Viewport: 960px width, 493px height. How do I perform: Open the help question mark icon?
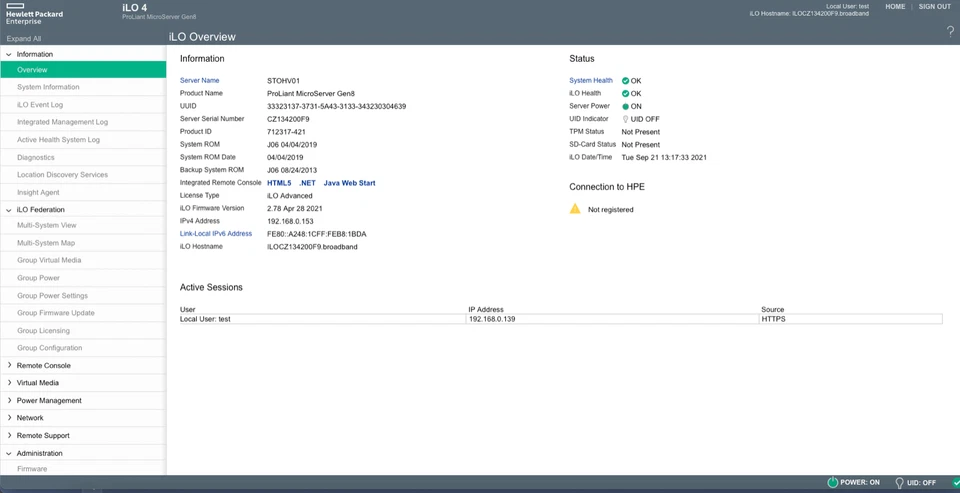tap(950, 32)
